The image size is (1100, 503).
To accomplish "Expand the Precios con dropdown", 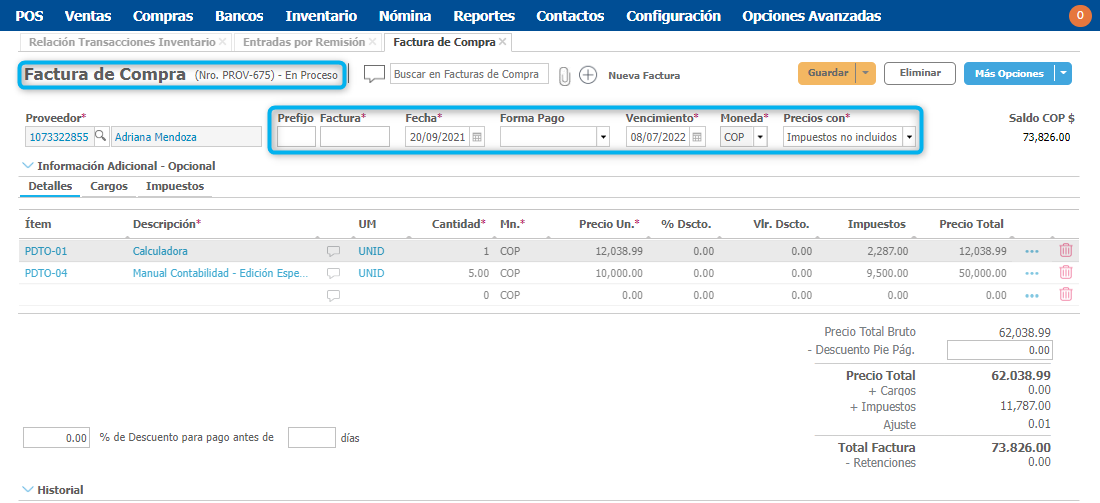I will (908, 137).
